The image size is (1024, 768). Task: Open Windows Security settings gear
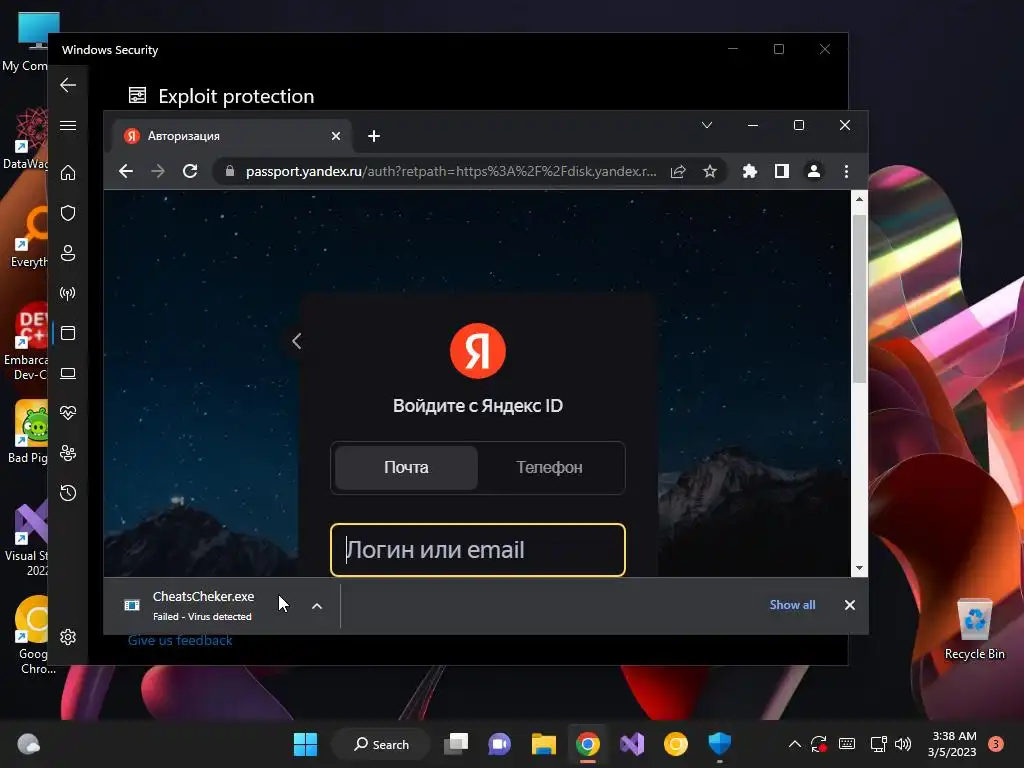click(68, 637)
